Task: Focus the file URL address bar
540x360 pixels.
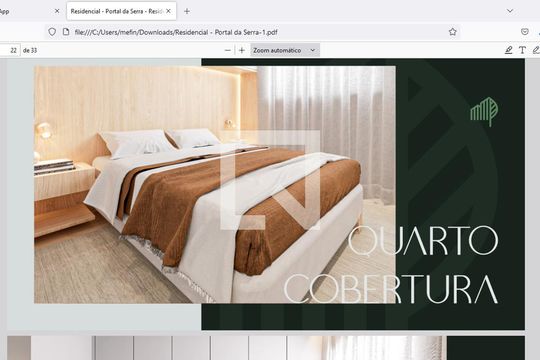Action: 253,32
